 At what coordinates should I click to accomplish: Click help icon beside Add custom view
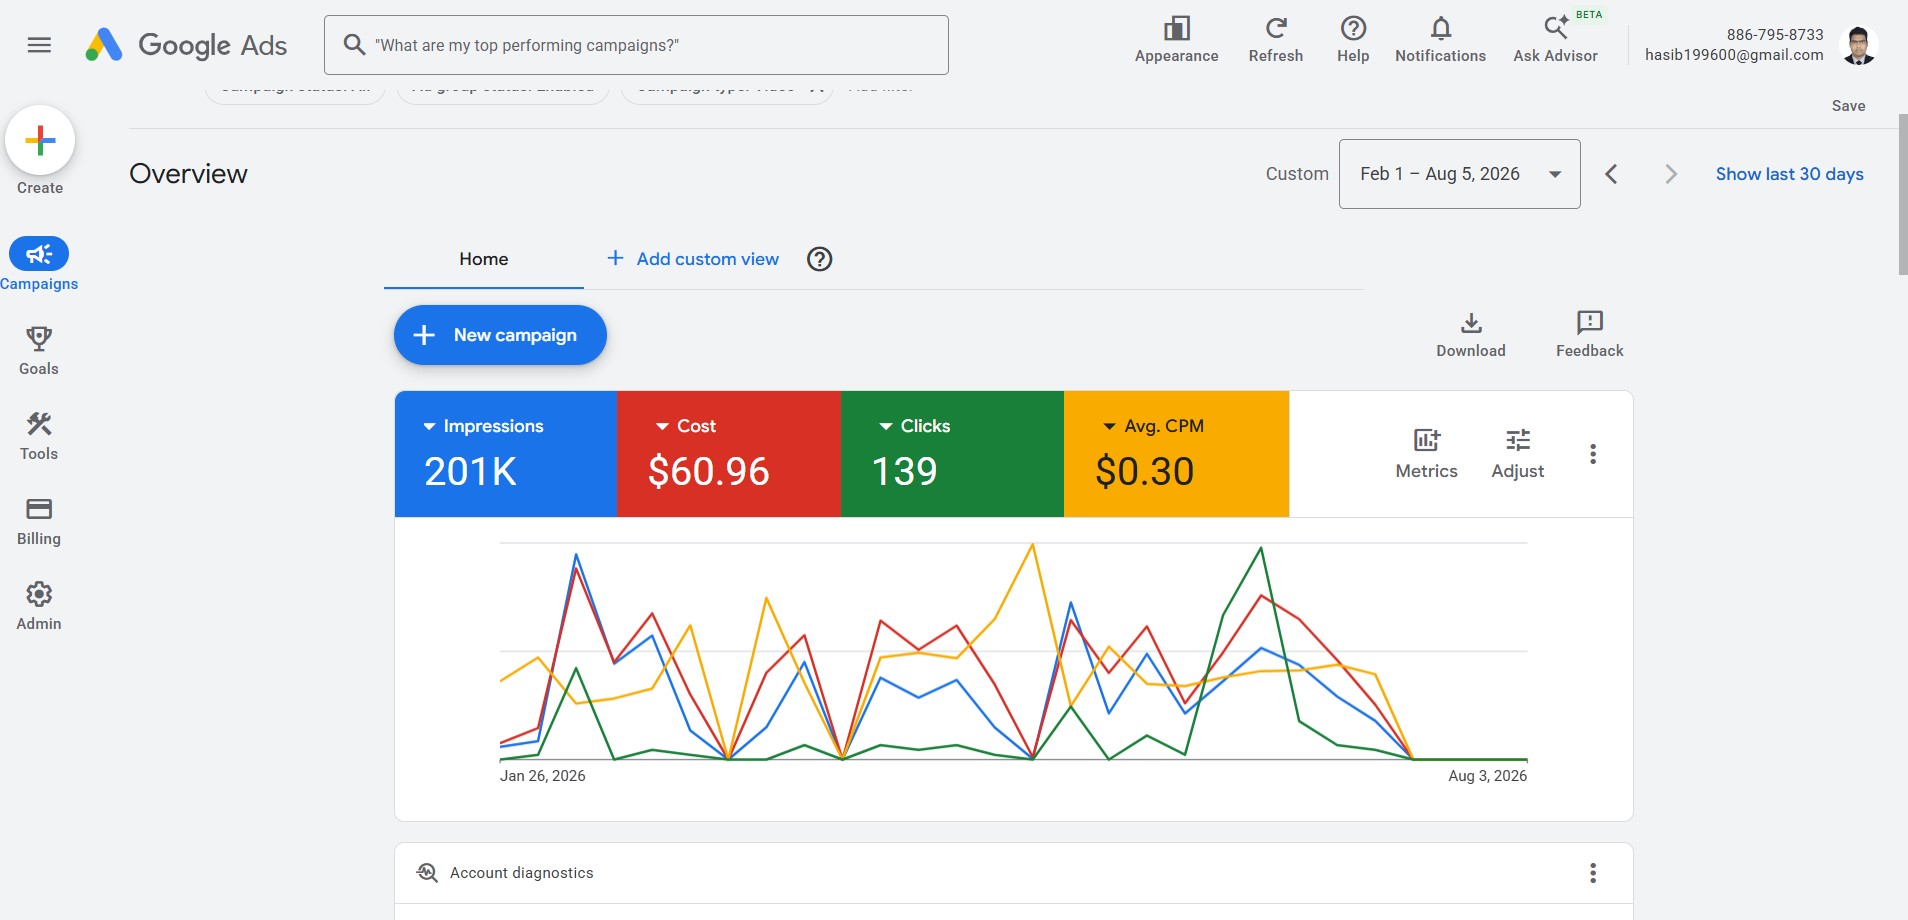pyautogui.click(x=820, y=259)
